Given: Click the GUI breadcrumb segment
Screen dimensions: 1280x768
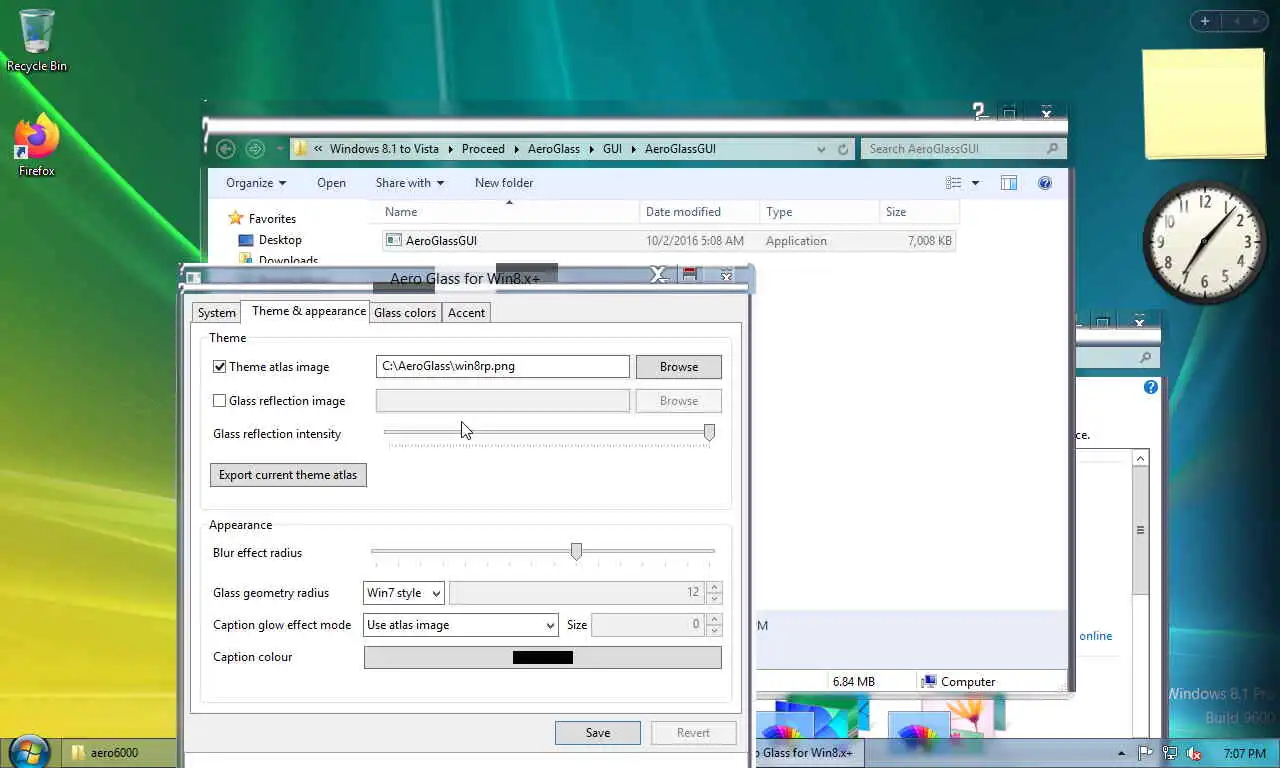Looking at the screenshot, I should tap(612, 149).
